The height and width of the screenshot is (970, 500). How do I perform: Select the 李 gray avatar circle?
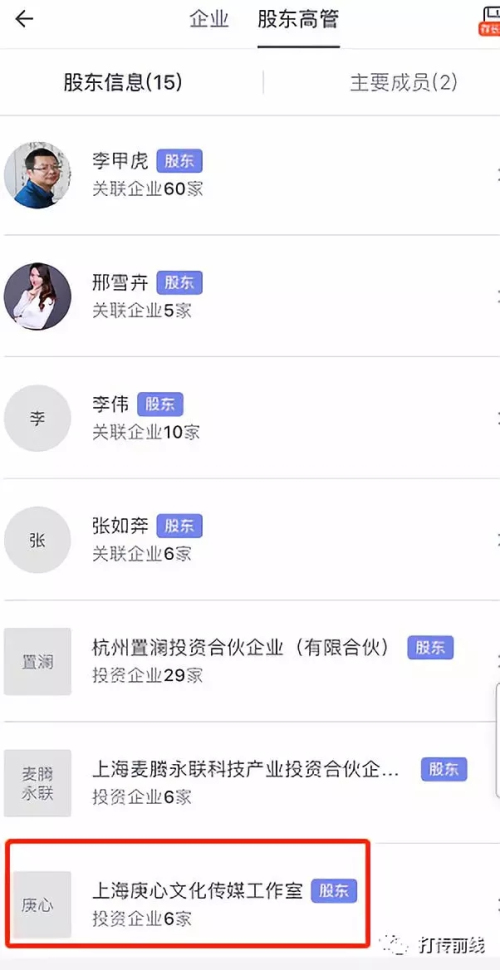point(38,418)
